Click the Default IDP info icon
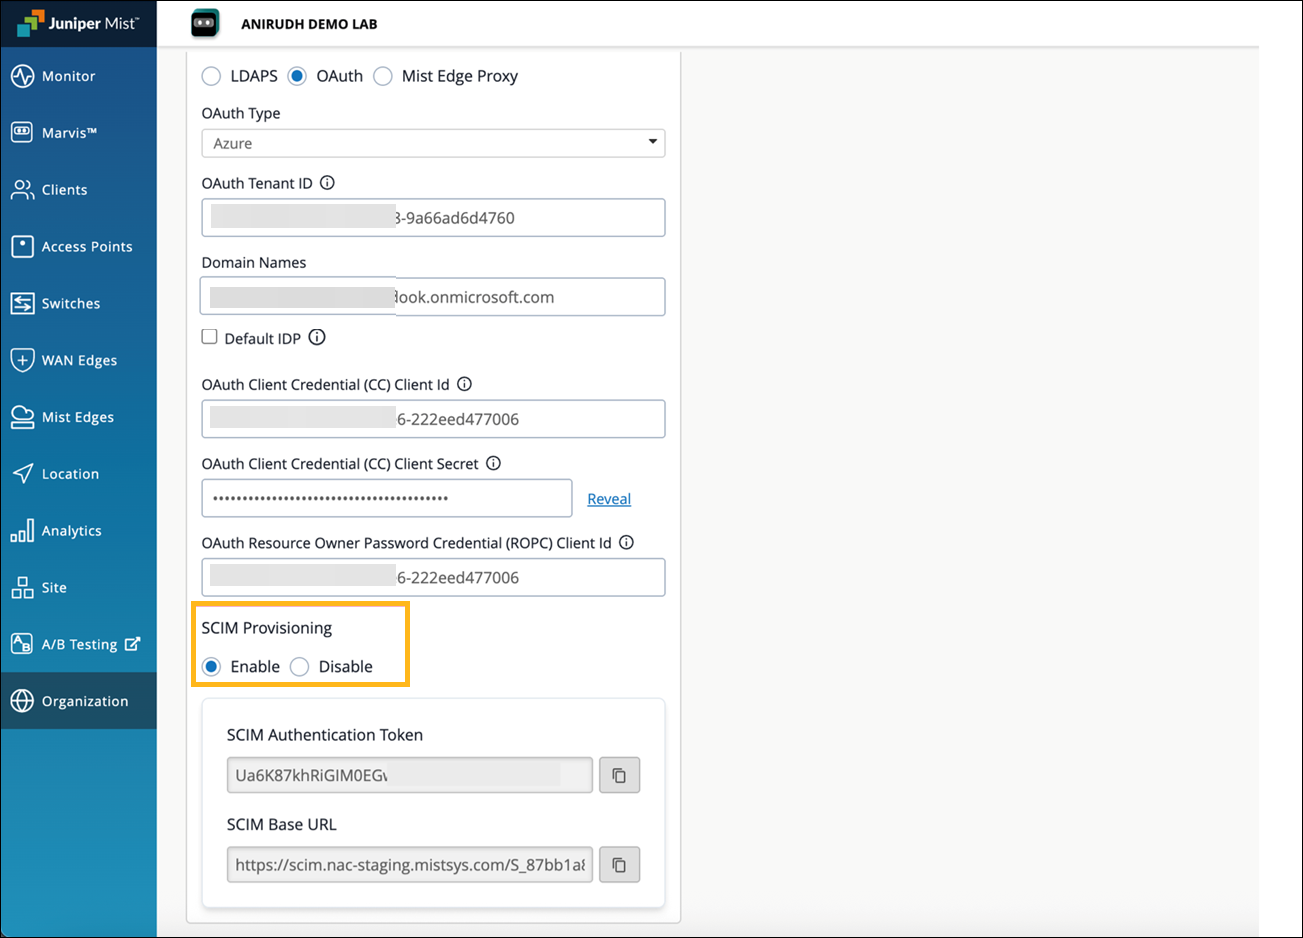This screenshot has width=1303, height=938. (x=317, y=338)
